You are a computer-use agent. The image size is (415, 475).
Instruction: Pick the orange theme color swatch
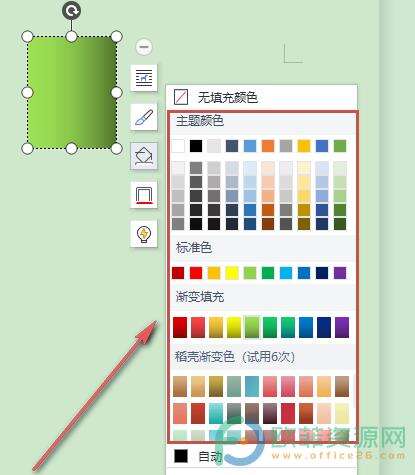pyautogui.click(x=268, y=146)
